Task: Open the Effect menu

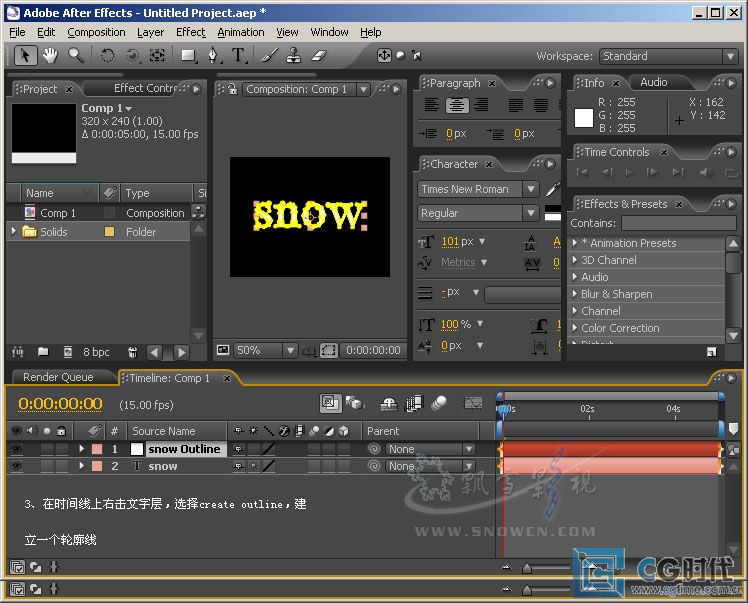Action: (x=191, y=32)
